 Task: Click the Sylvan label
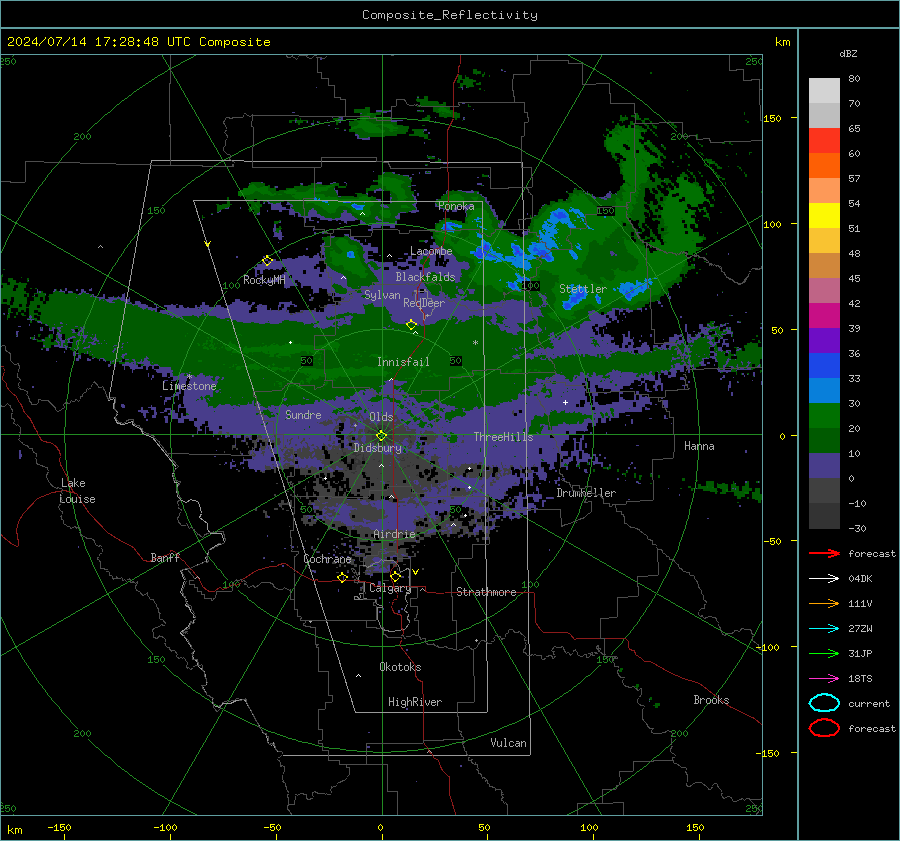tap(382, 295)
